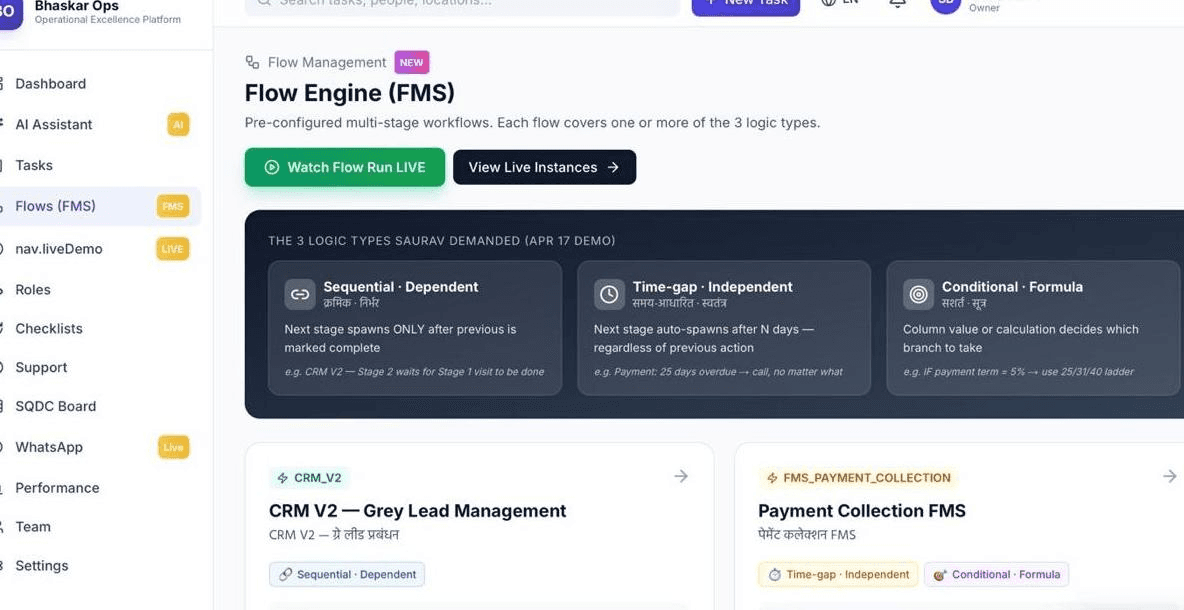Click the Live badge beside WhatsApp
Viewport: 1184px width, 610px height.
(x=173, y=447)
